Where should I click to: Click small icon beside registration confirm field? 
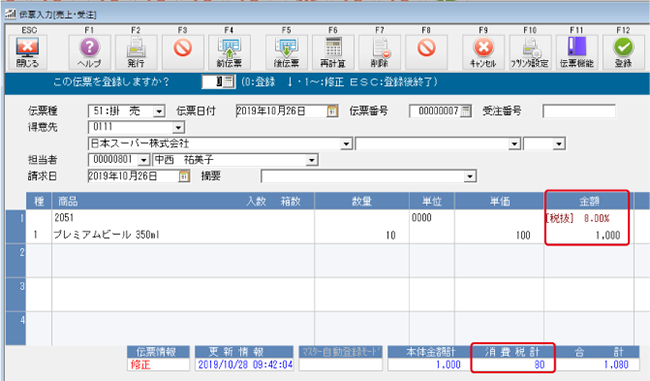point(228,82)
